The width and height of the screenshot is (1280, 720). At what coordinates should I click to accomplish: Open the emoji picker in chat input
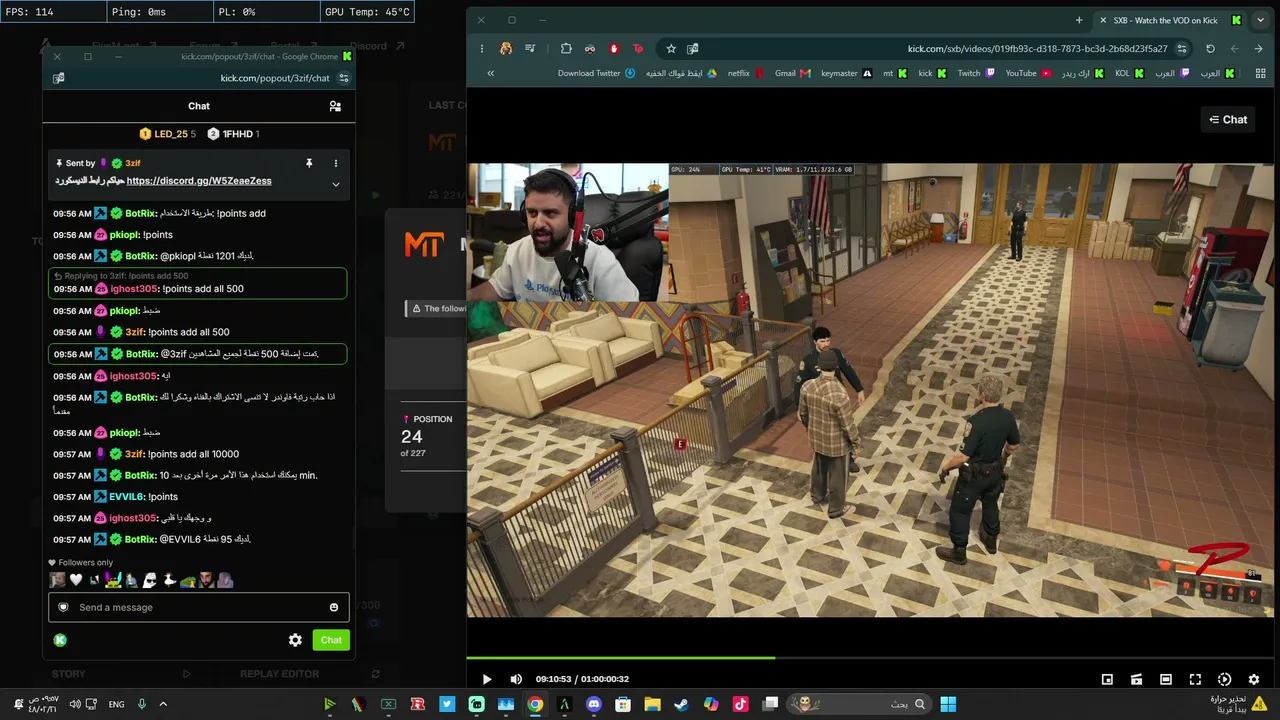click(x=334, y=607)
